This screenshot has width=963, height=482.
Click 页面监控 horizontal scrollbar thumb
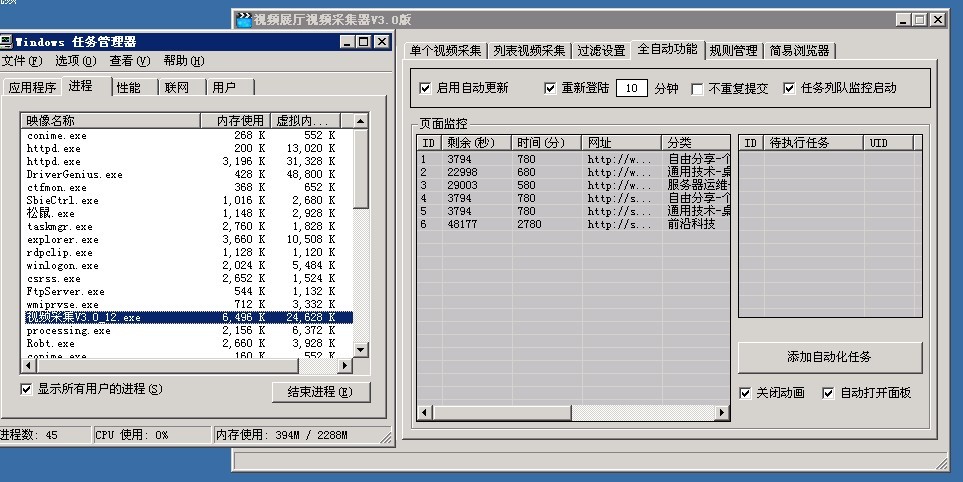click(x=502, y=413)
